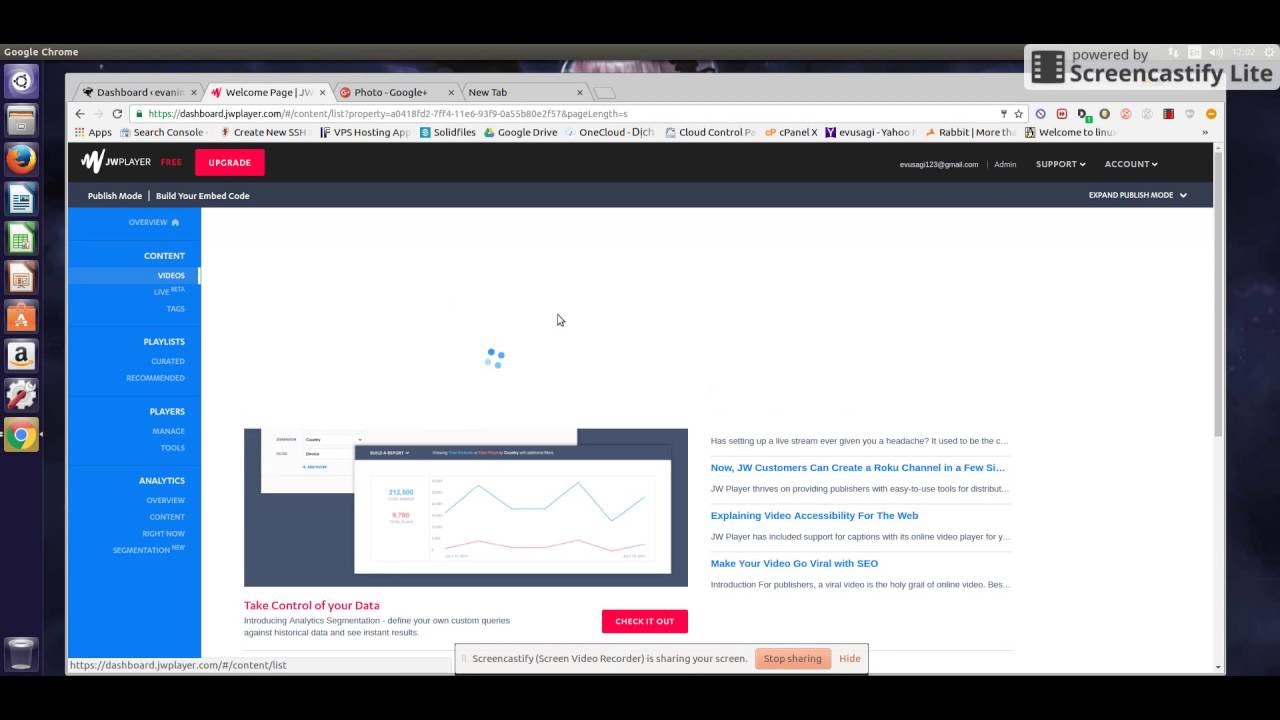Image resolution: width=1280 pixels, height=720 pixels.
Task: Open Overview under Analytics
Action: point(166,500)
